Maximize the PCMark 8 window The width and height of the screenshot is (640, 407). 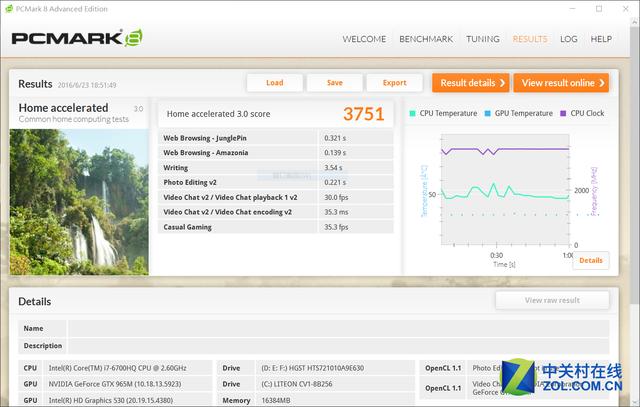click(x=599, y=9)
